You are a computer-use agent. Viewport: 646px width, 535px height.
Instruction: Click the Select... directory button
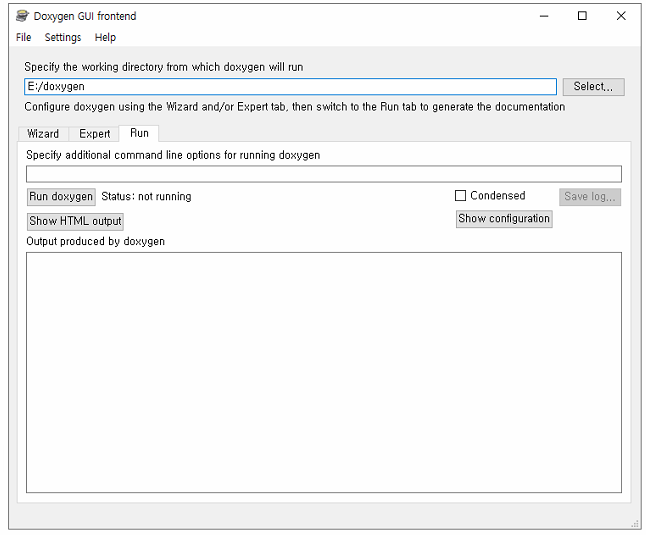tap(593, 86)
